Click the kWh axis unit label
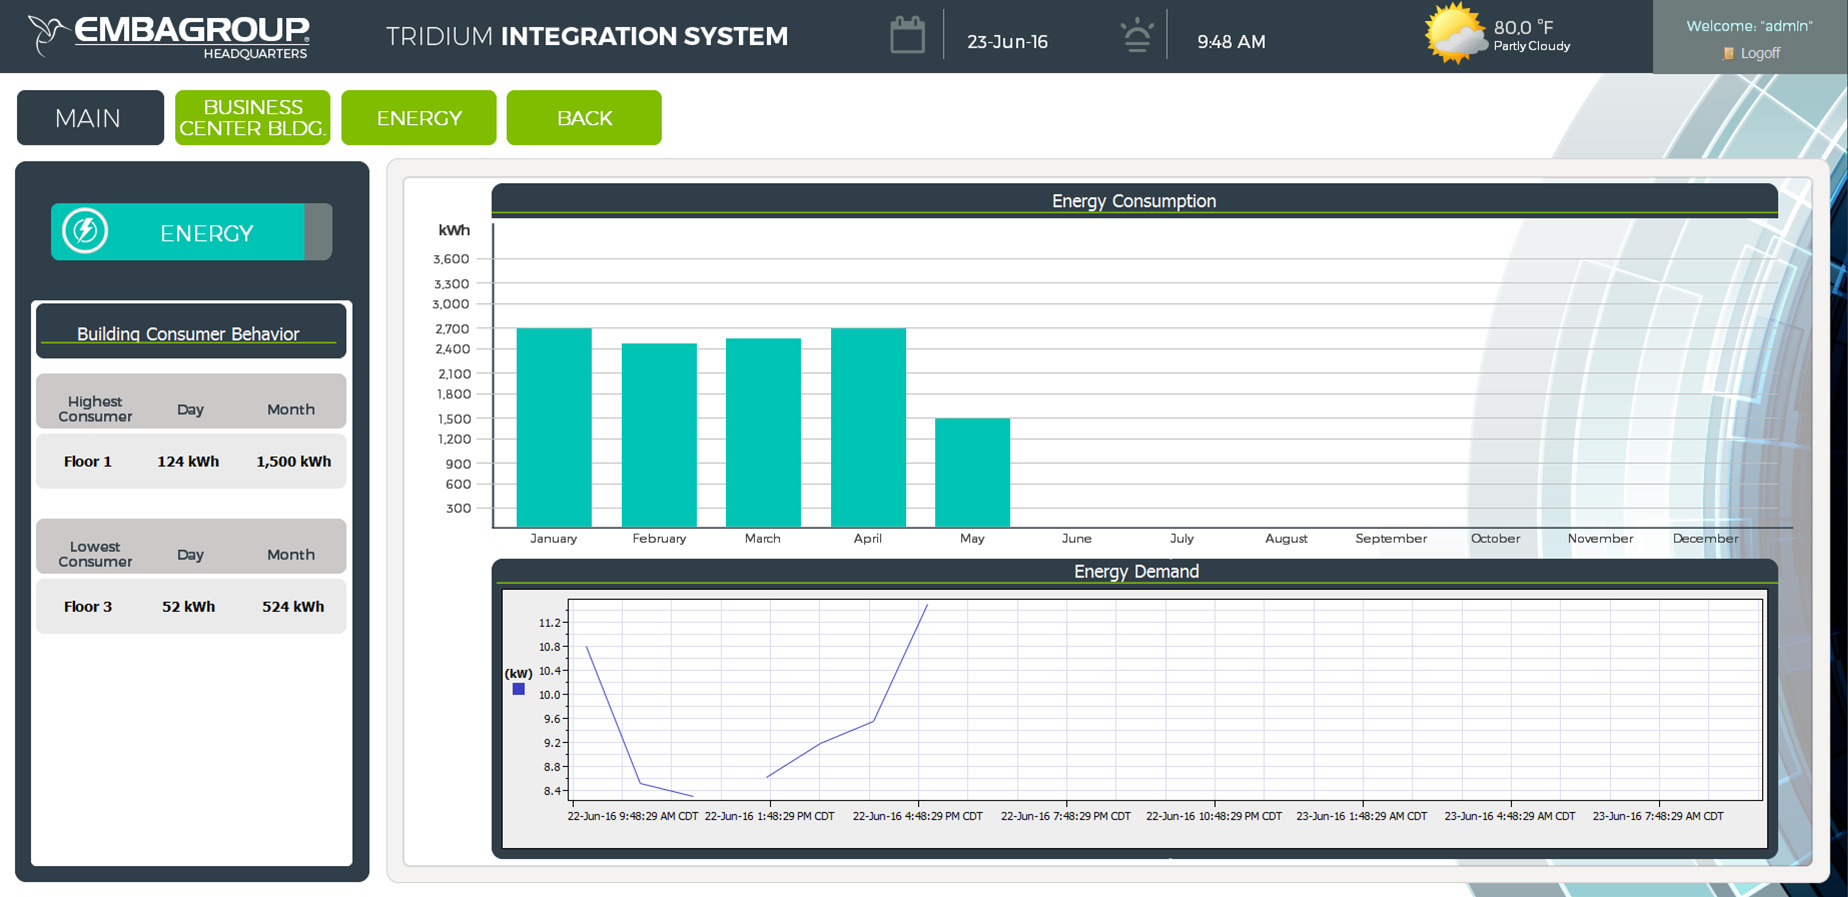The height and width of the screenshot is (897, 1848). point(454,230)
